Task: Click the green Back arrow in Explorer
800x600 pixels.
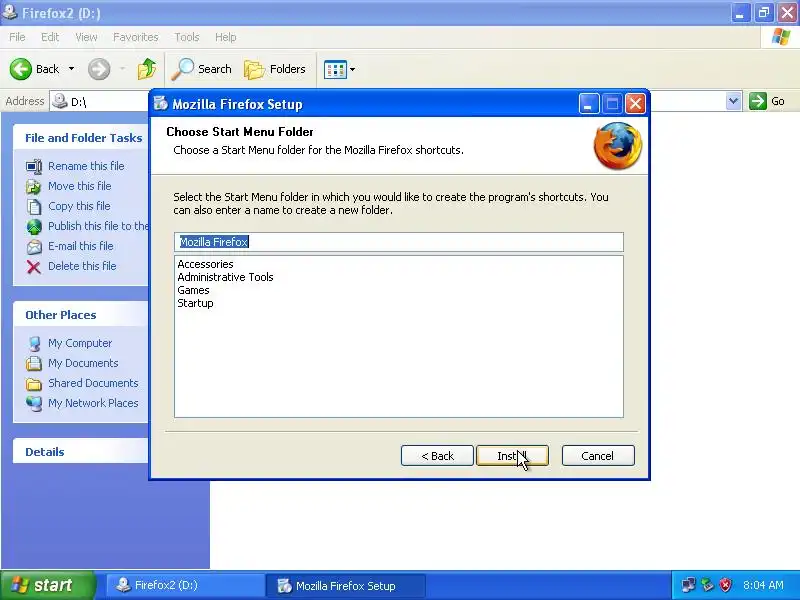Action: 21,69
